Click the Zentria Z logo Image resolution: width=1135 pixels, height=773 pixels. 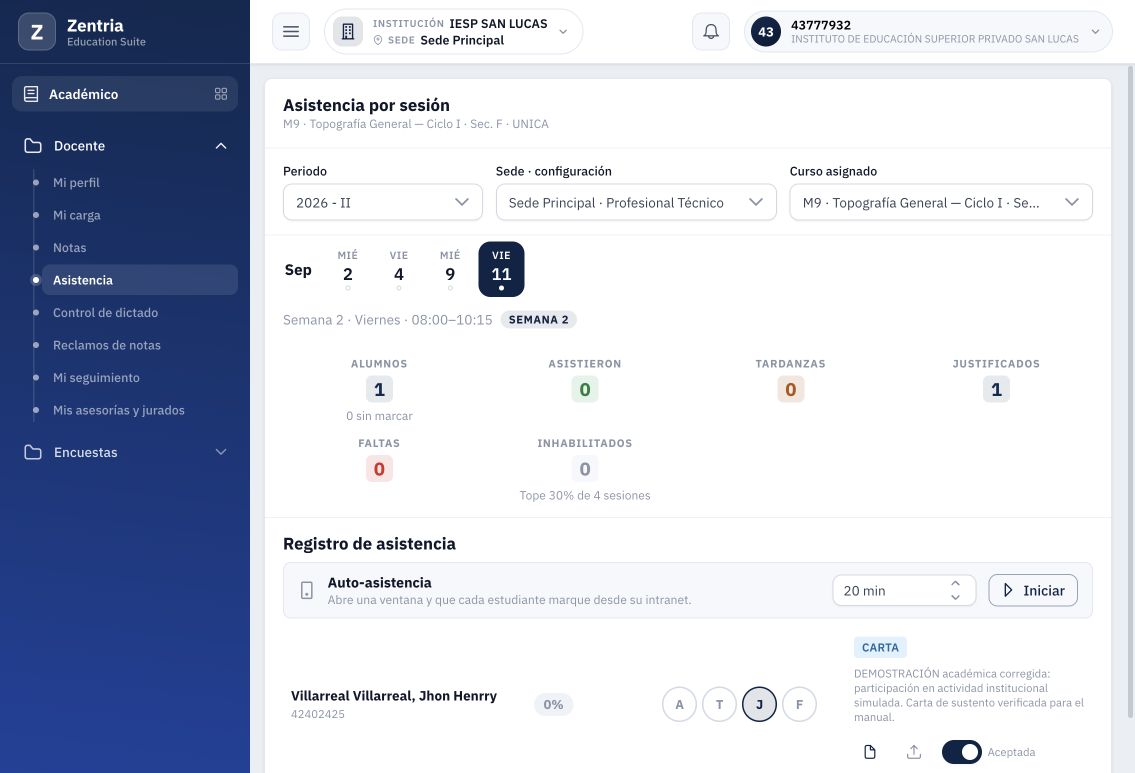coord(37,32)
